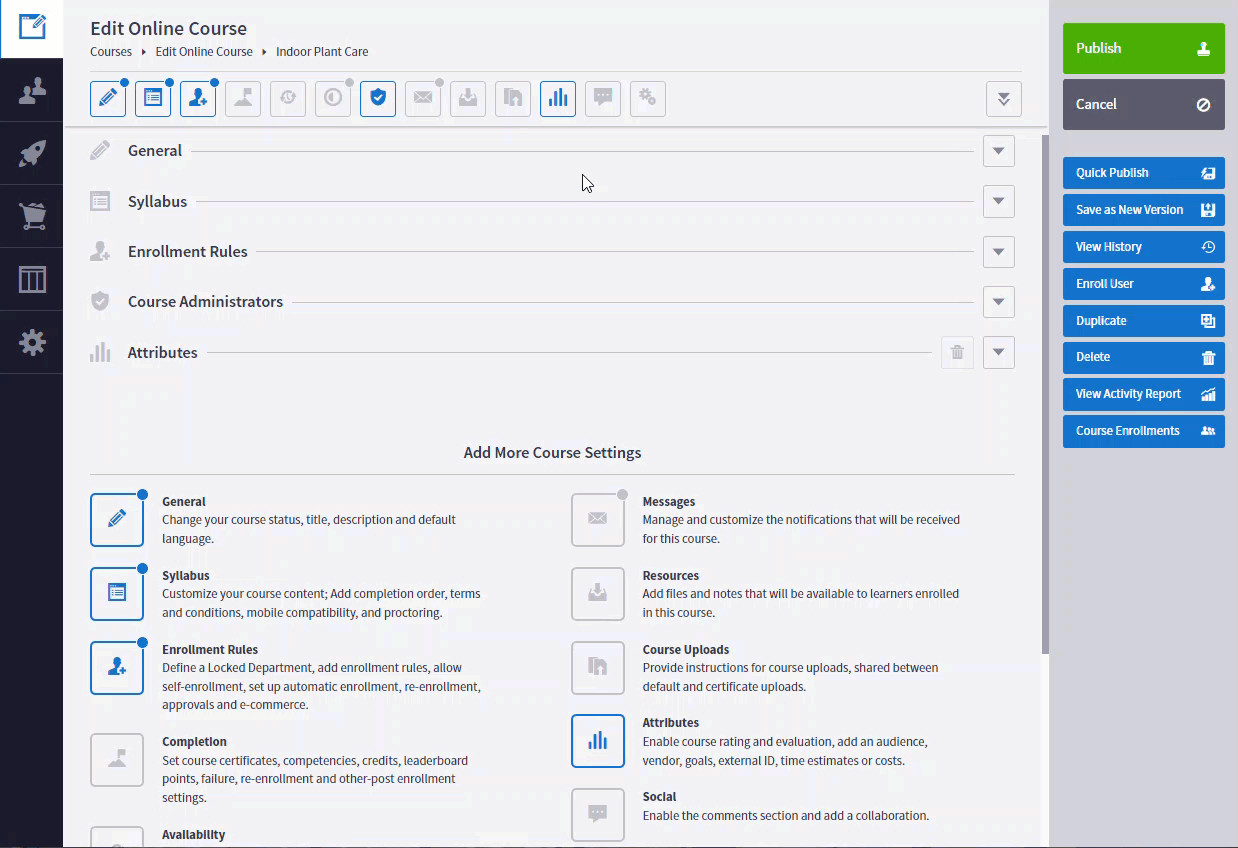Toggle the General tile under Add More Course Settings

[x=117, y=520]
